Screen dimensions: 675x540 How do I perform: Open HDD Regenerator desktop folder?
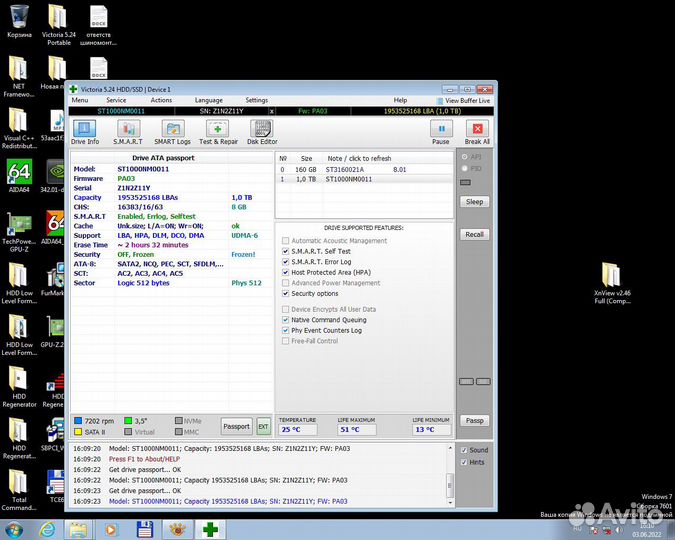point(19,386)
